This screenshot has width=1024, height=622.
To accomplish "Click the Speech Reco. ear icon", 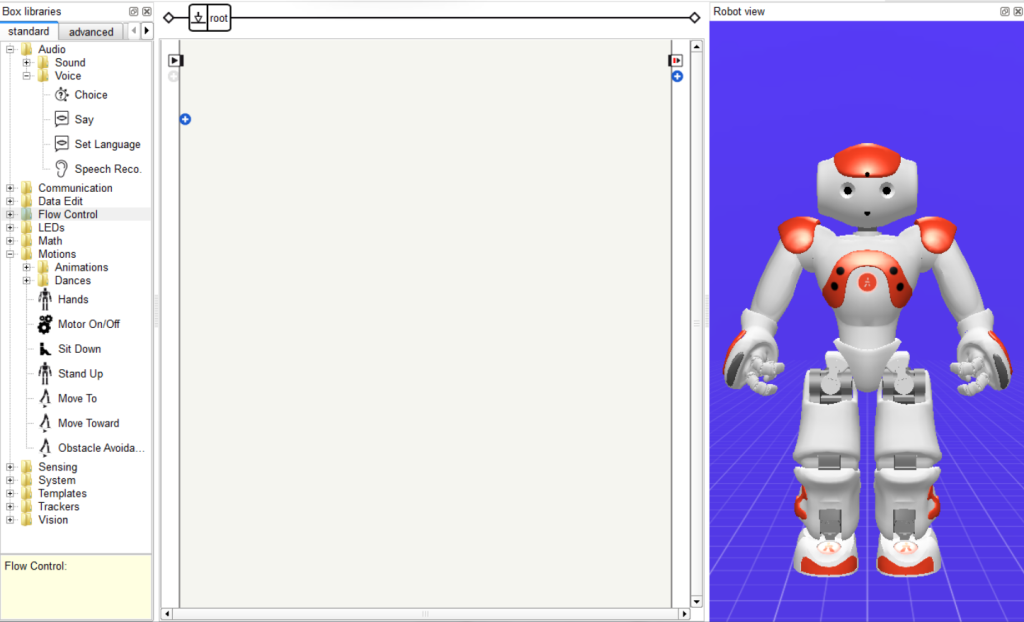I will [x=62, y=169].
